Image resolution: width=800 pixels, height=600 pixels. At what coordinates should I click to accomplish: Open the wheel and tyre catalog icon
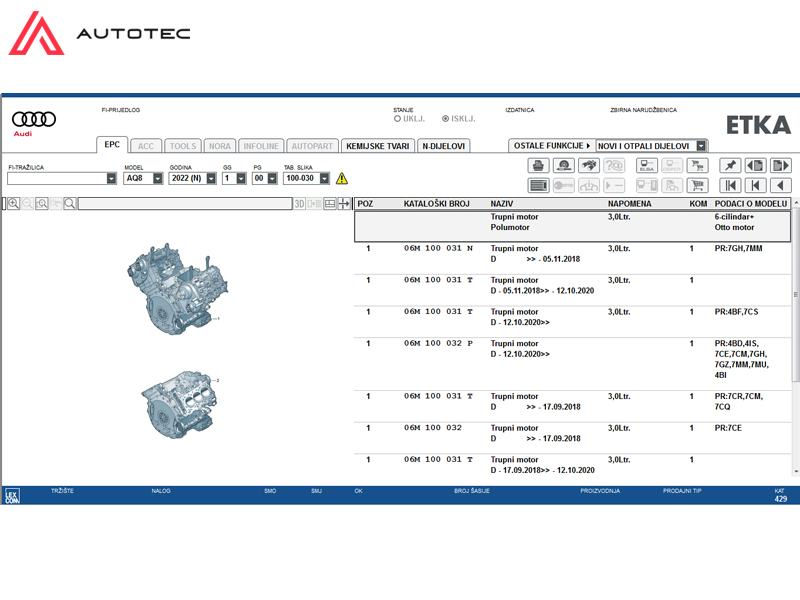(x=564, y=165)
